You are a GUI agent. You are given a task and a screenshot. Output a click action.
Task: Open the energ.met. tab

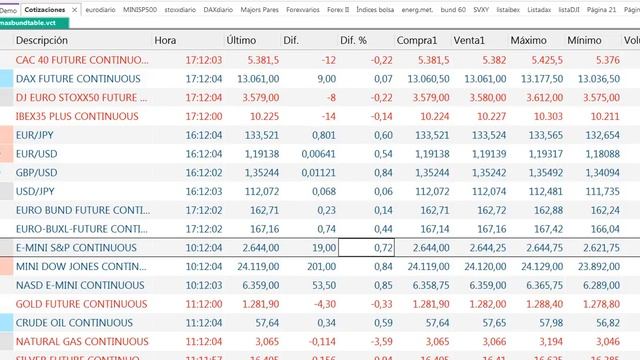point(417,9)
